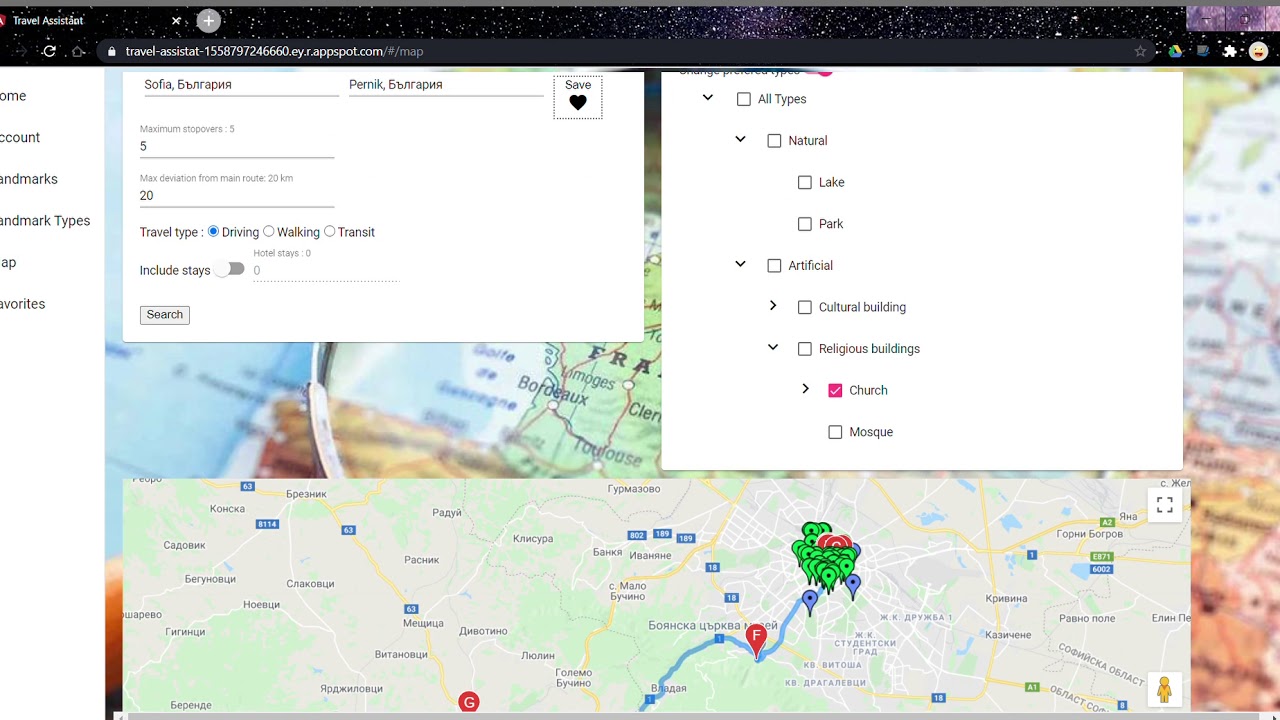Select Transit travel type
Viewport: 1280px width, 720px height.
tap(329, 231)
